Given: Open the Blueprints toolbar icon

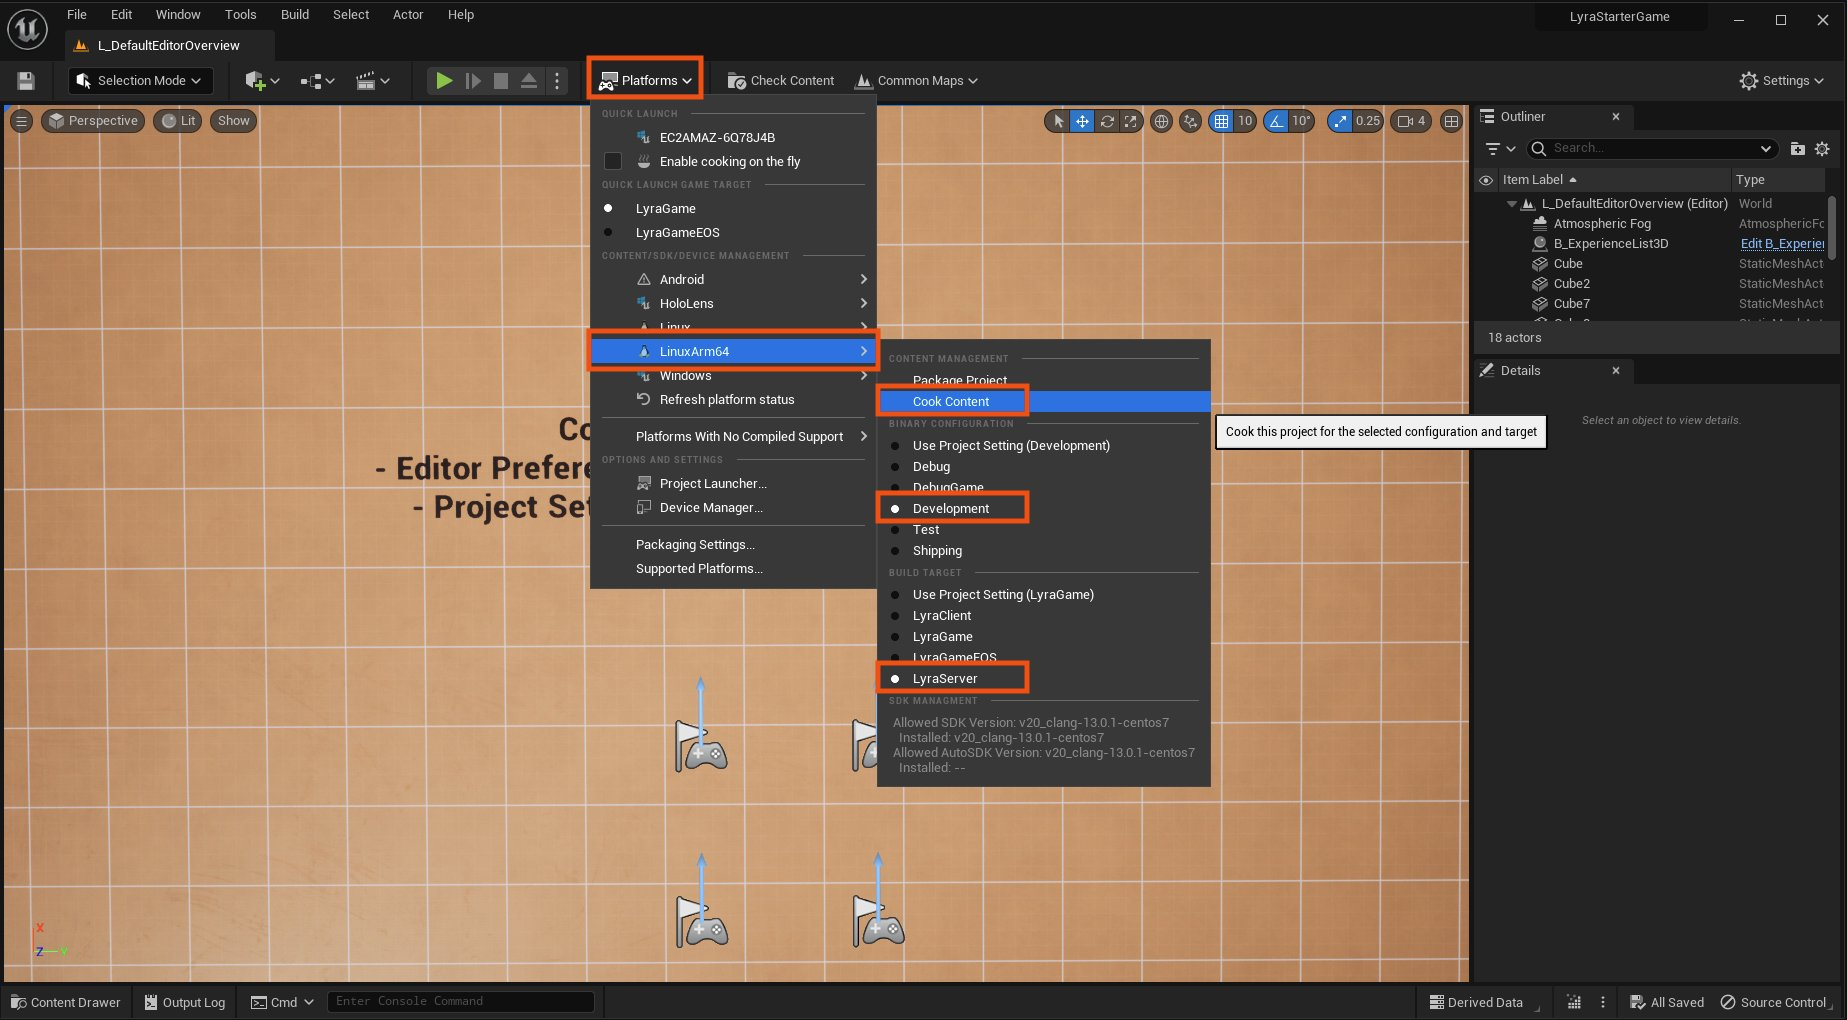Looking at the screenshot, I should click(317, 81).
